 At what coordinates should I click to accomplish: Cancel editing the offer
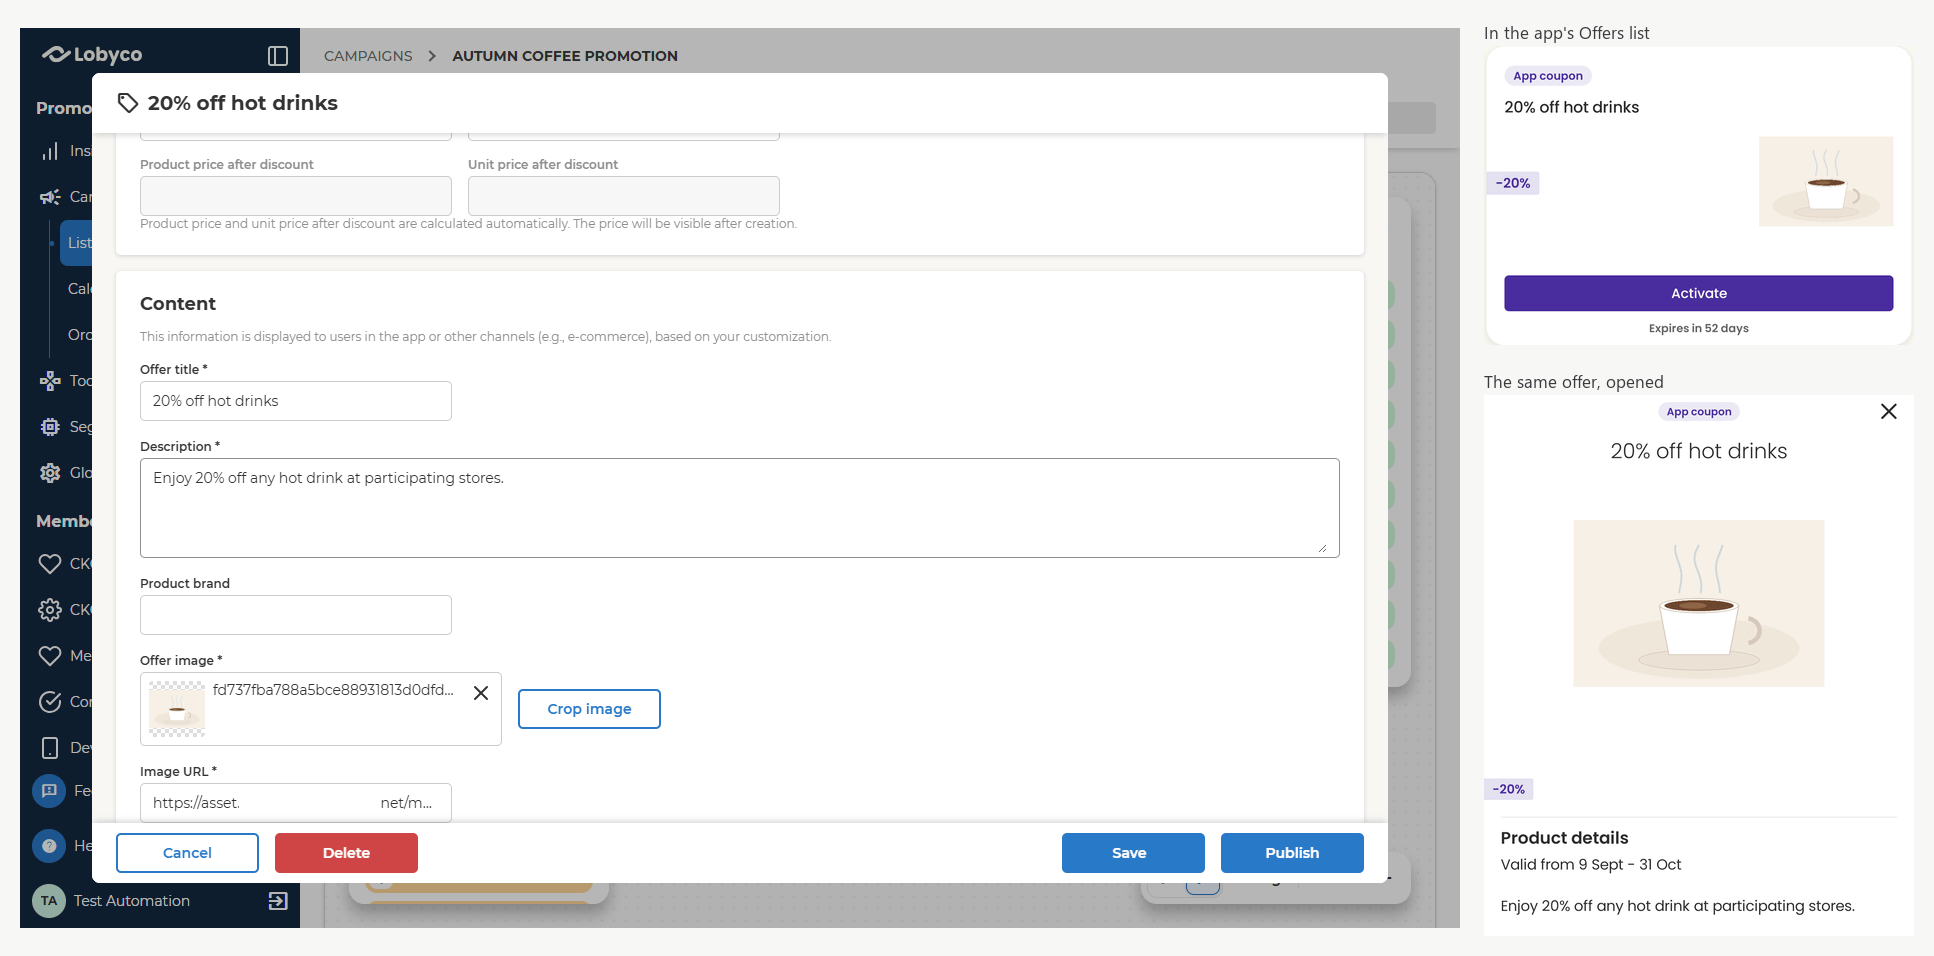click(x=187, y=853)
